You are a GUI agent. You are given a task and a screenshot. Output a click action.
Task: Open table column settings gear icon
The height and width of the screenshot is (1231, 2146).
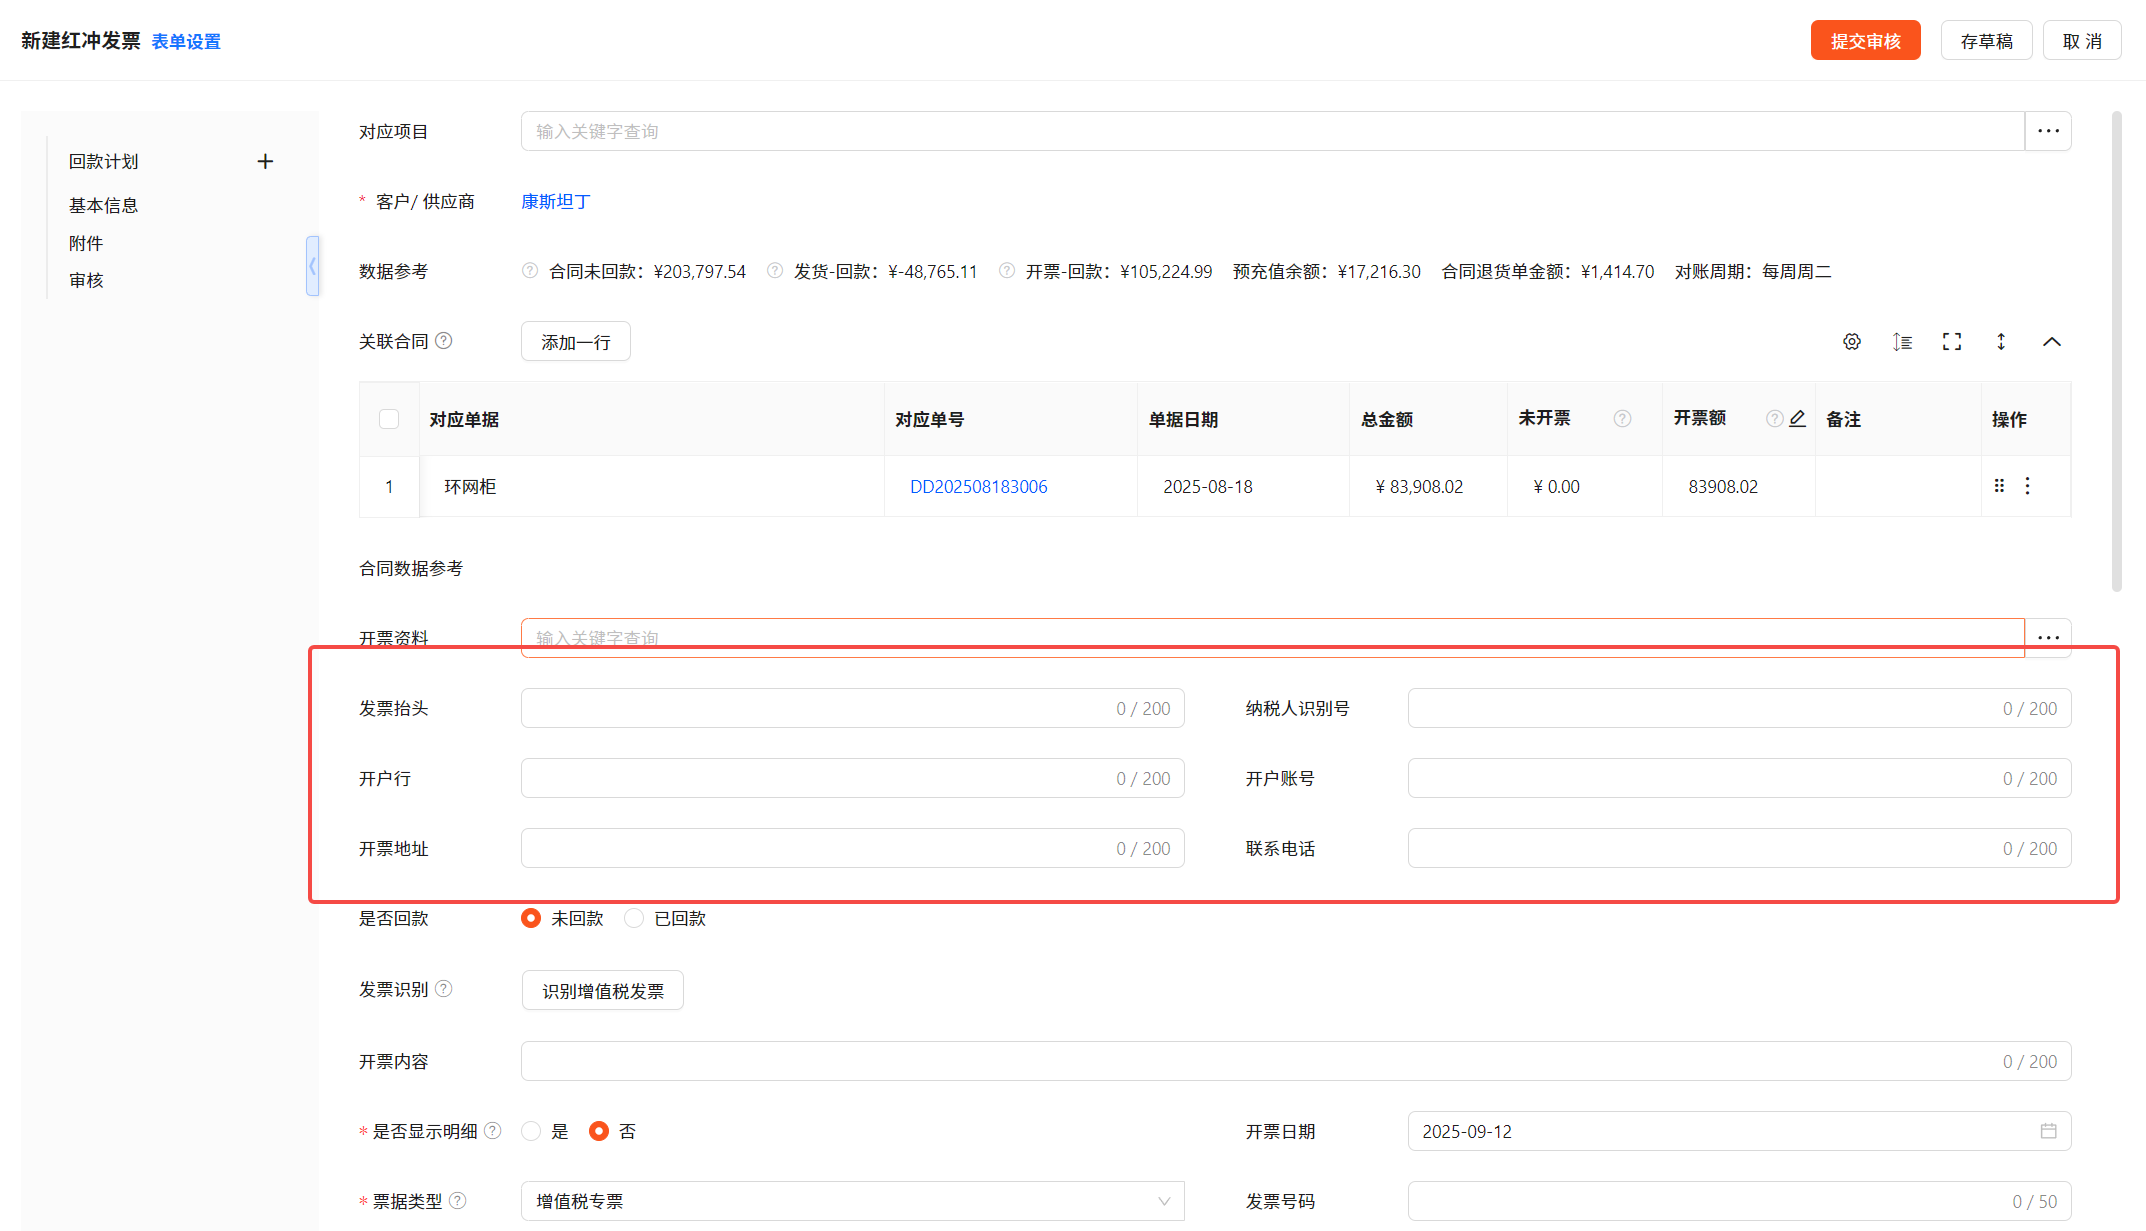click(1852, 342)
